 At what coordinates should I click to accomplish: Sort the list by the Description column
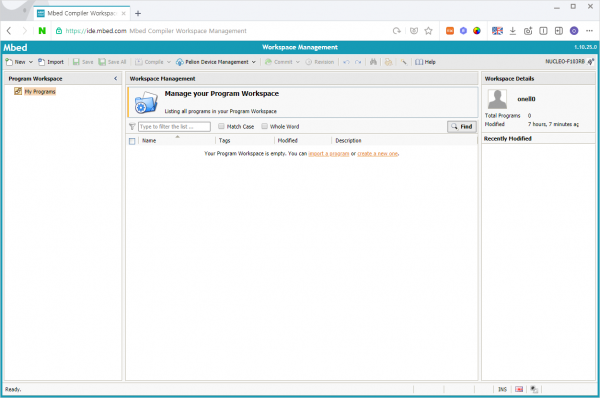(348, 141)
